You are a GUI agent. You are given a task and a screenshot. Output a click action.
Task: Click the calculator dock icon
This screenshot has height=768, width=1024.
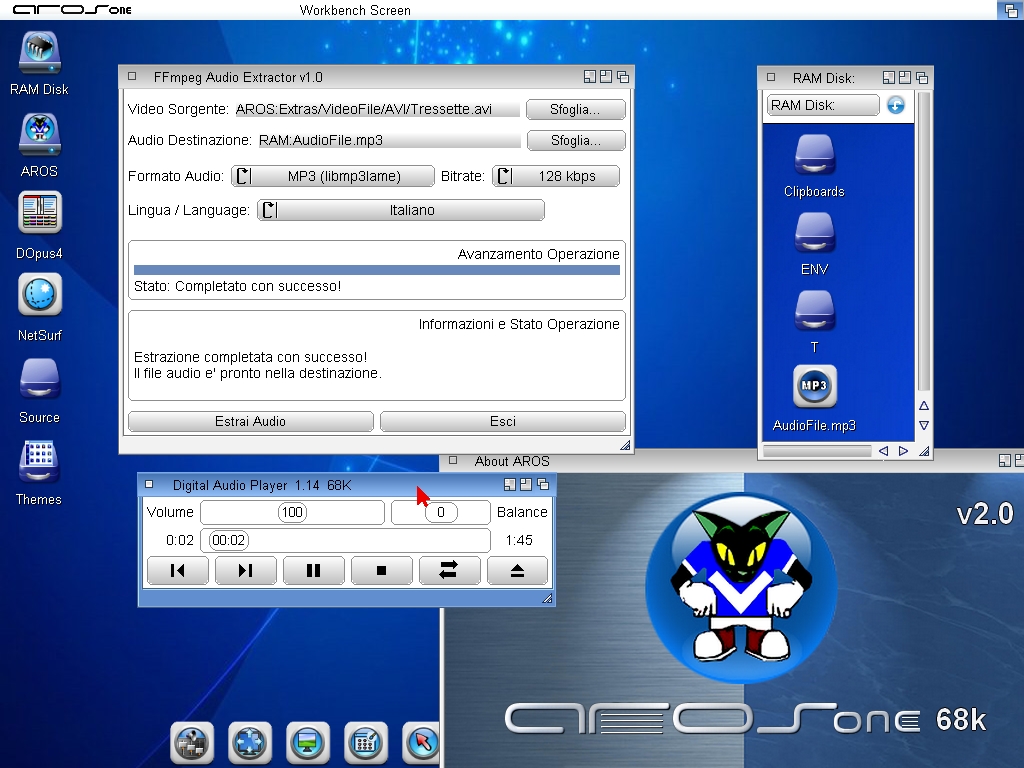coord(366,743)
